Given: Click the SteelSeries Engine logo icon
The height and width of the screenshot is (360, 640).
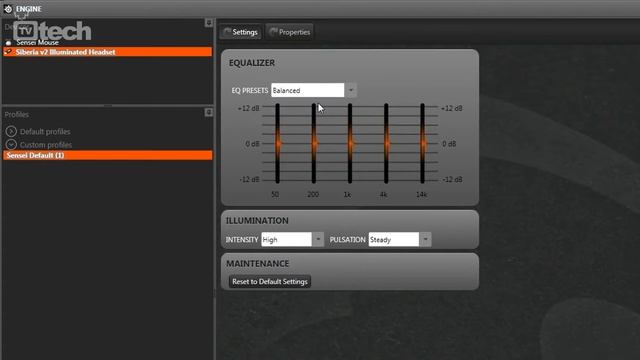Looking at the screenshot, I should click(x=8, y=9).
